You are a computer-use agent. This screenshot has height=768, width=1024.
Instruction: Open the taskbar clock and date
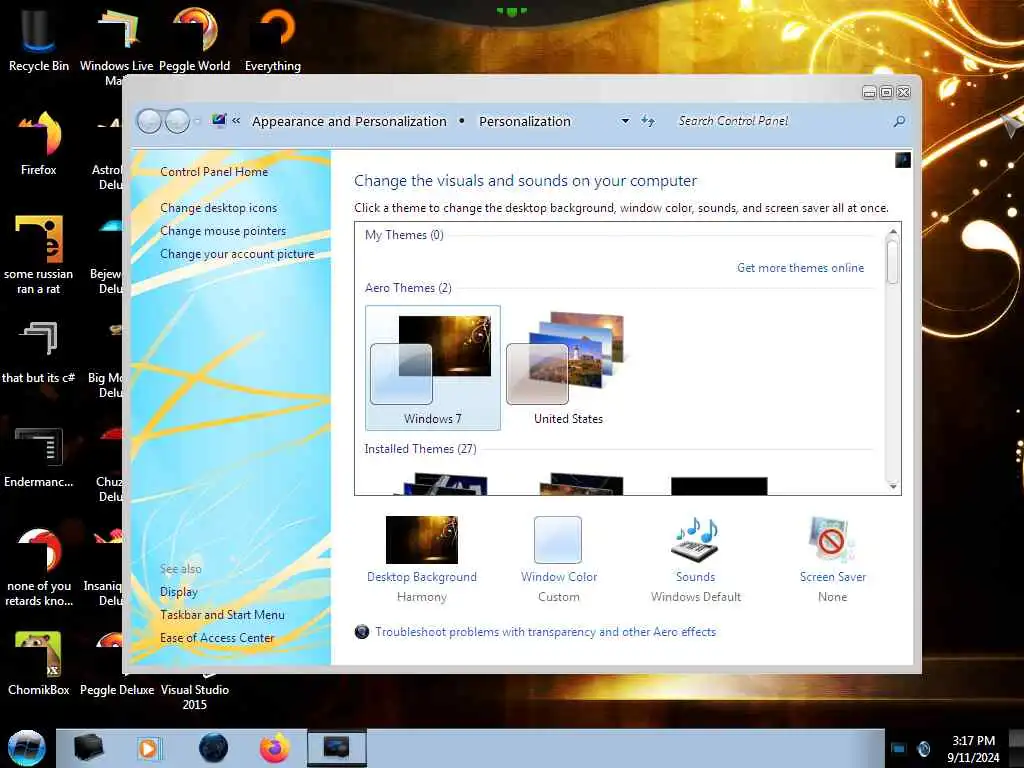(x=973, y=748)
